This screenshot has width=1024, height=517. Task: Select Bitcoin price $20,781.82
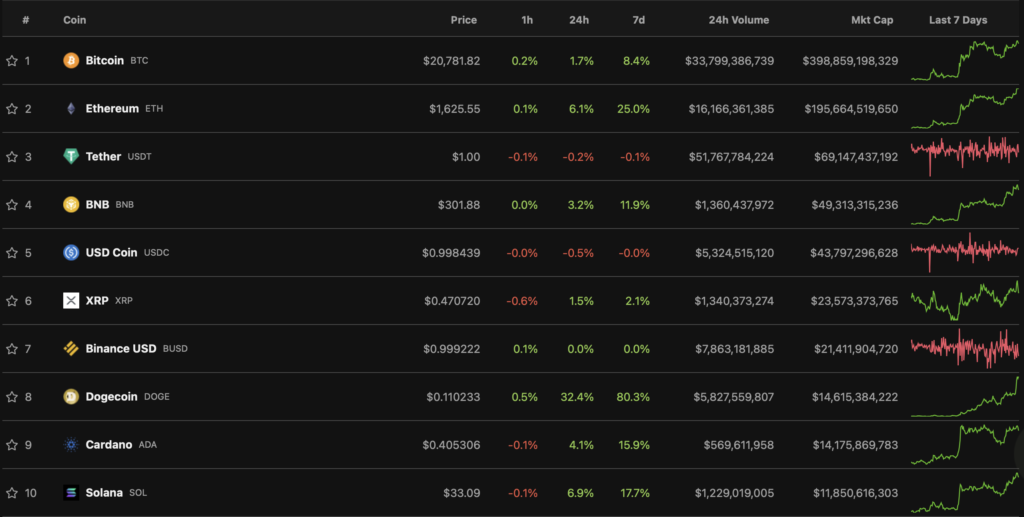tap(451, 61)
